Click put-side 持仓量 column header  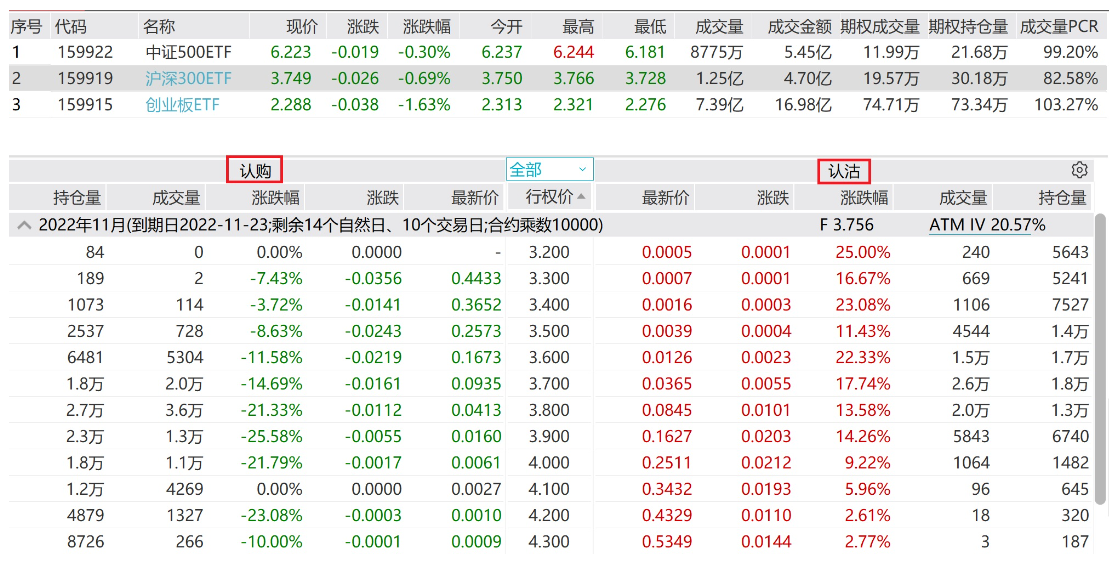(1062, 197)
